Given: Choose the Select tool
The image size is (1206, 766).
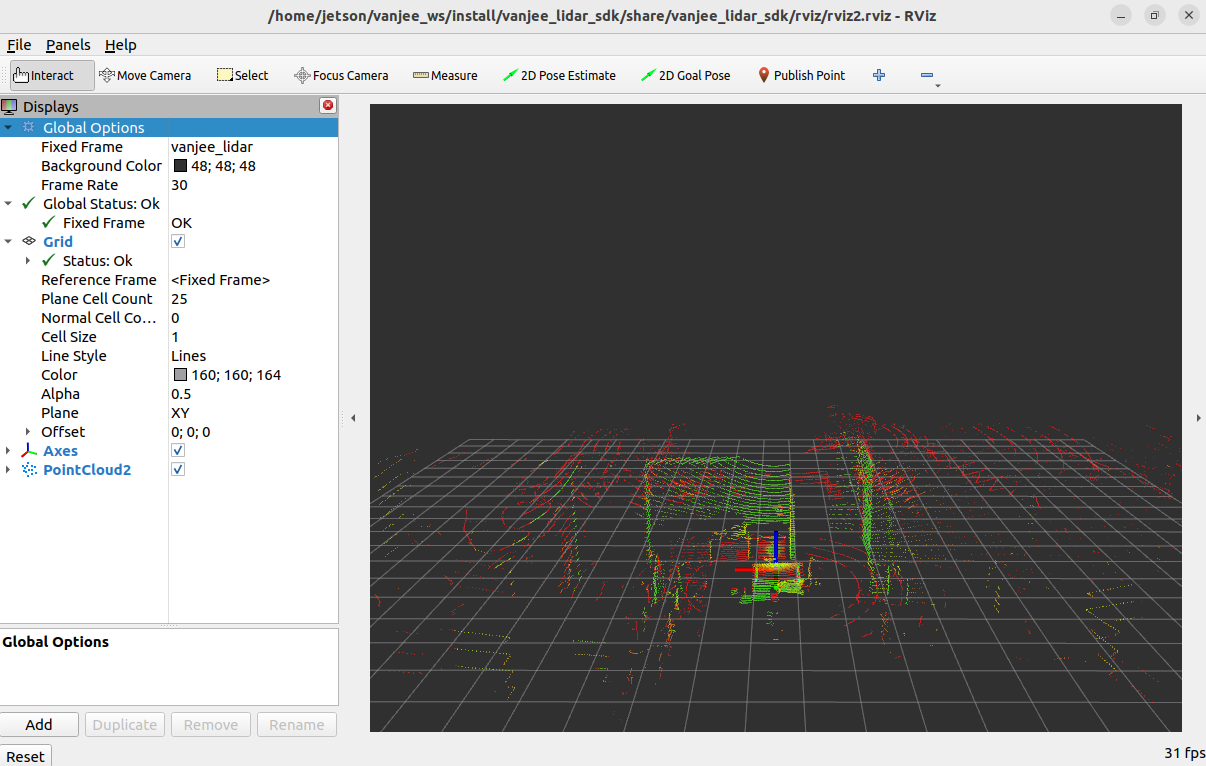Looking at the screenshot, I should pos(242,75).
